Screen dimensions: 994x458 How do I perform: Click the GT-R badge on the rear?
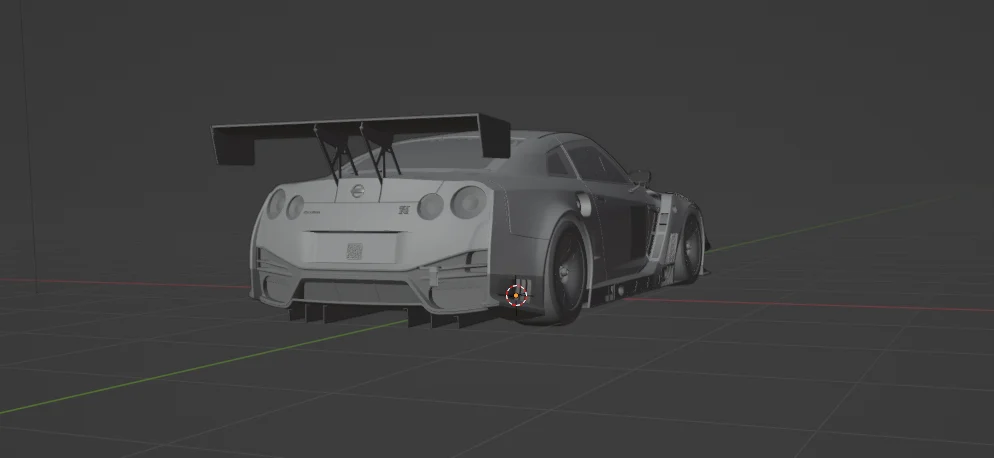point(404,210)
